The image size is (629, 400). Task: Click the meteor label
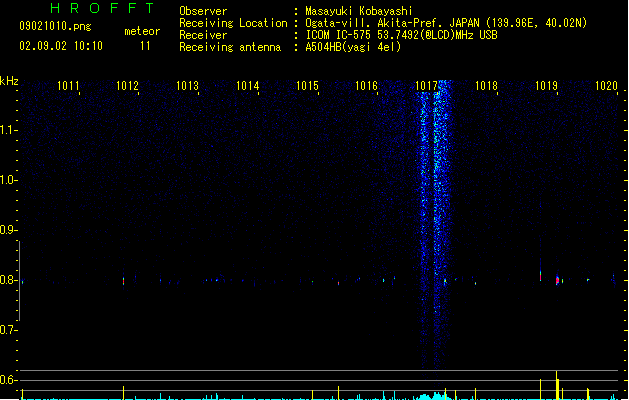(x=142, y=31)
